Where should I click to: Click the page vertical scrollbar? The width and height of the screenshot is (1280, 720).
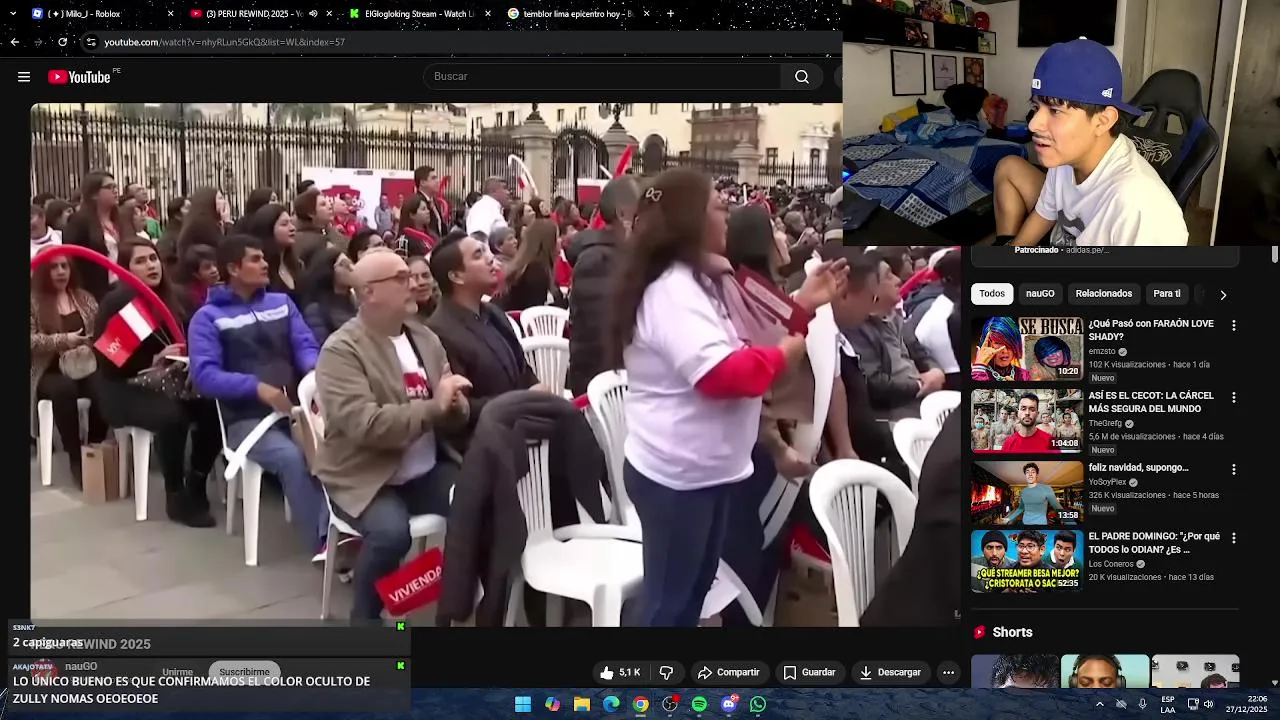coord(1274,256)
